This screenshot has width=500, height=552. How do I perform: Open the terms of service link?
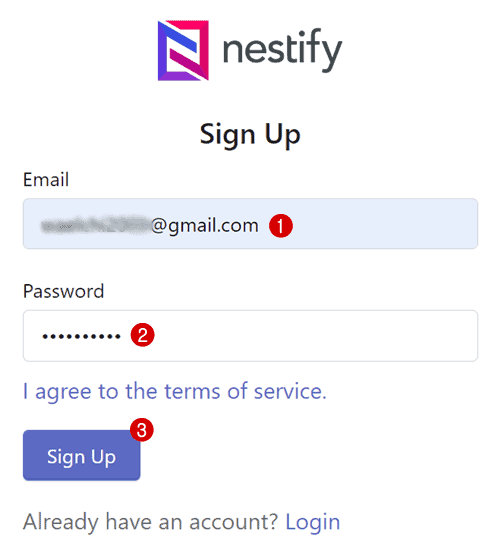tap(175, 391)
